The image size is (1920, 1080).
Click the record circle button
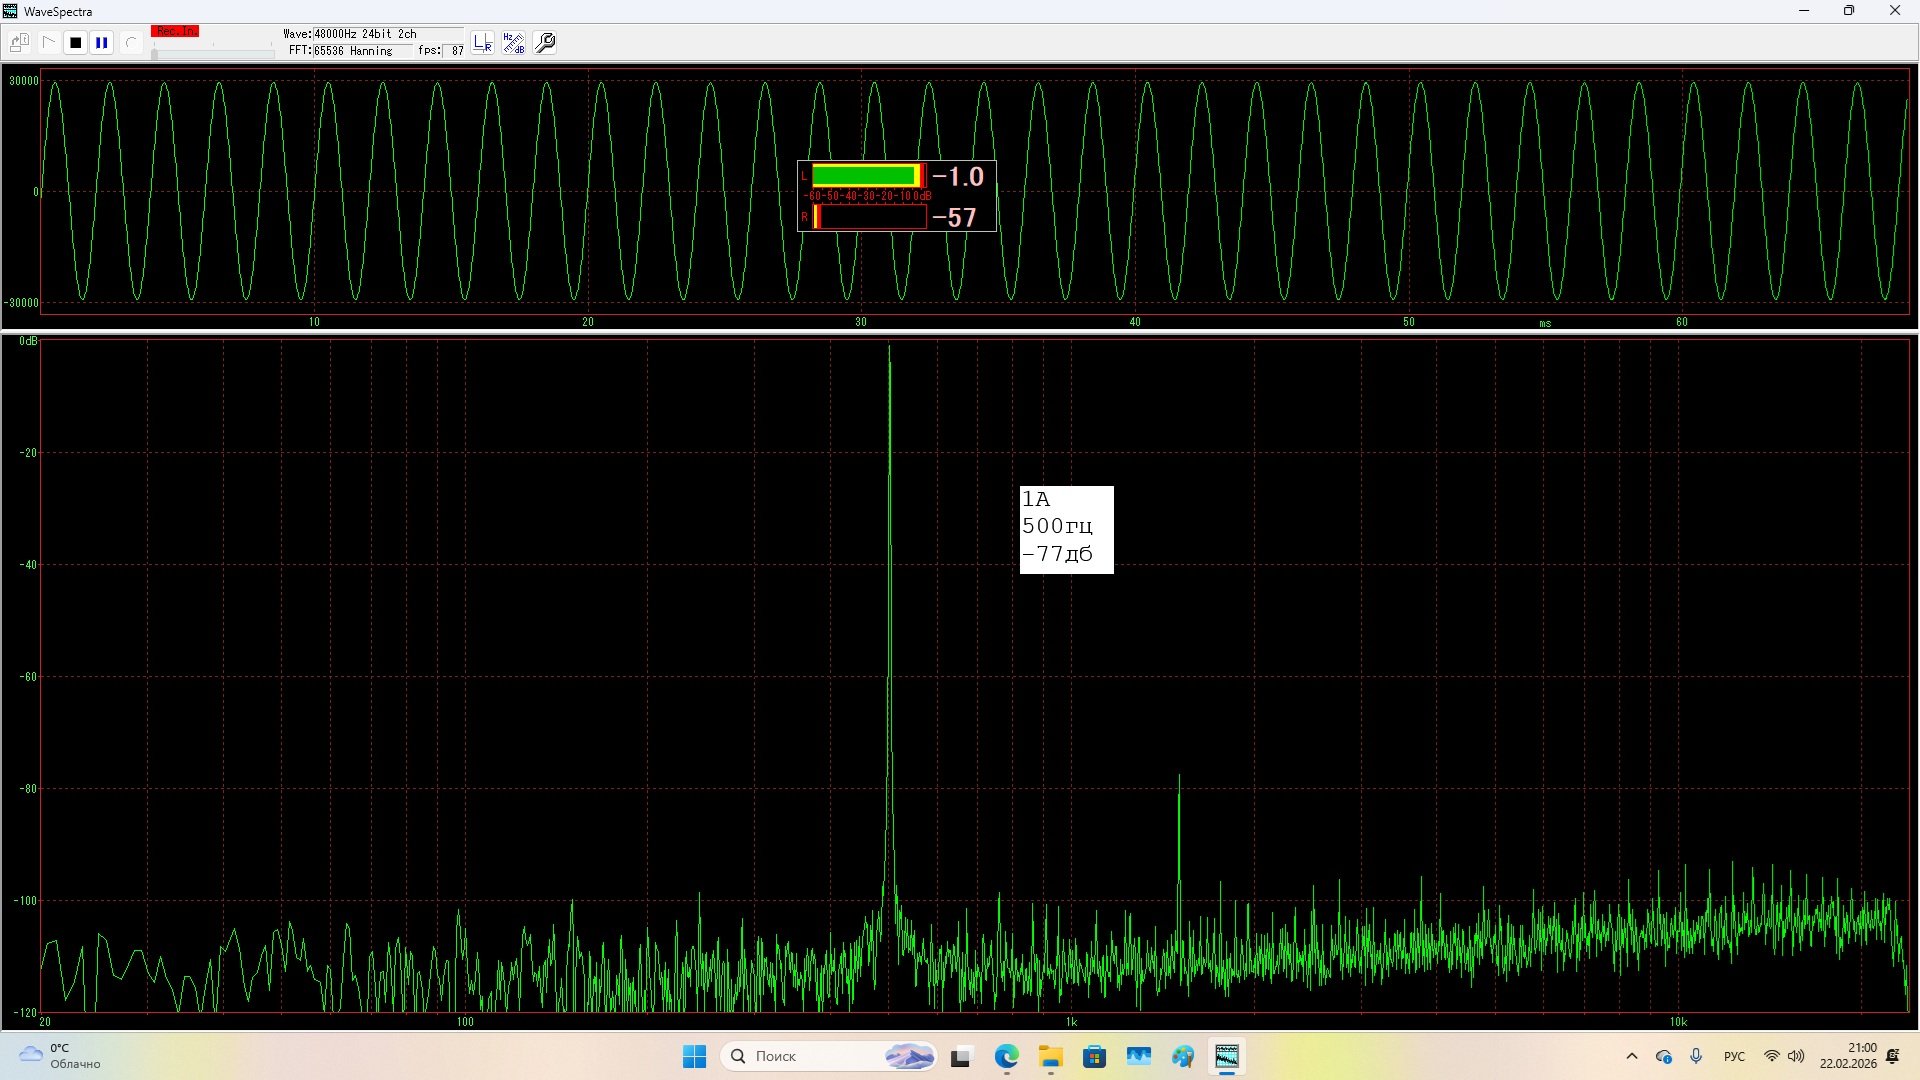click(130, 43)
